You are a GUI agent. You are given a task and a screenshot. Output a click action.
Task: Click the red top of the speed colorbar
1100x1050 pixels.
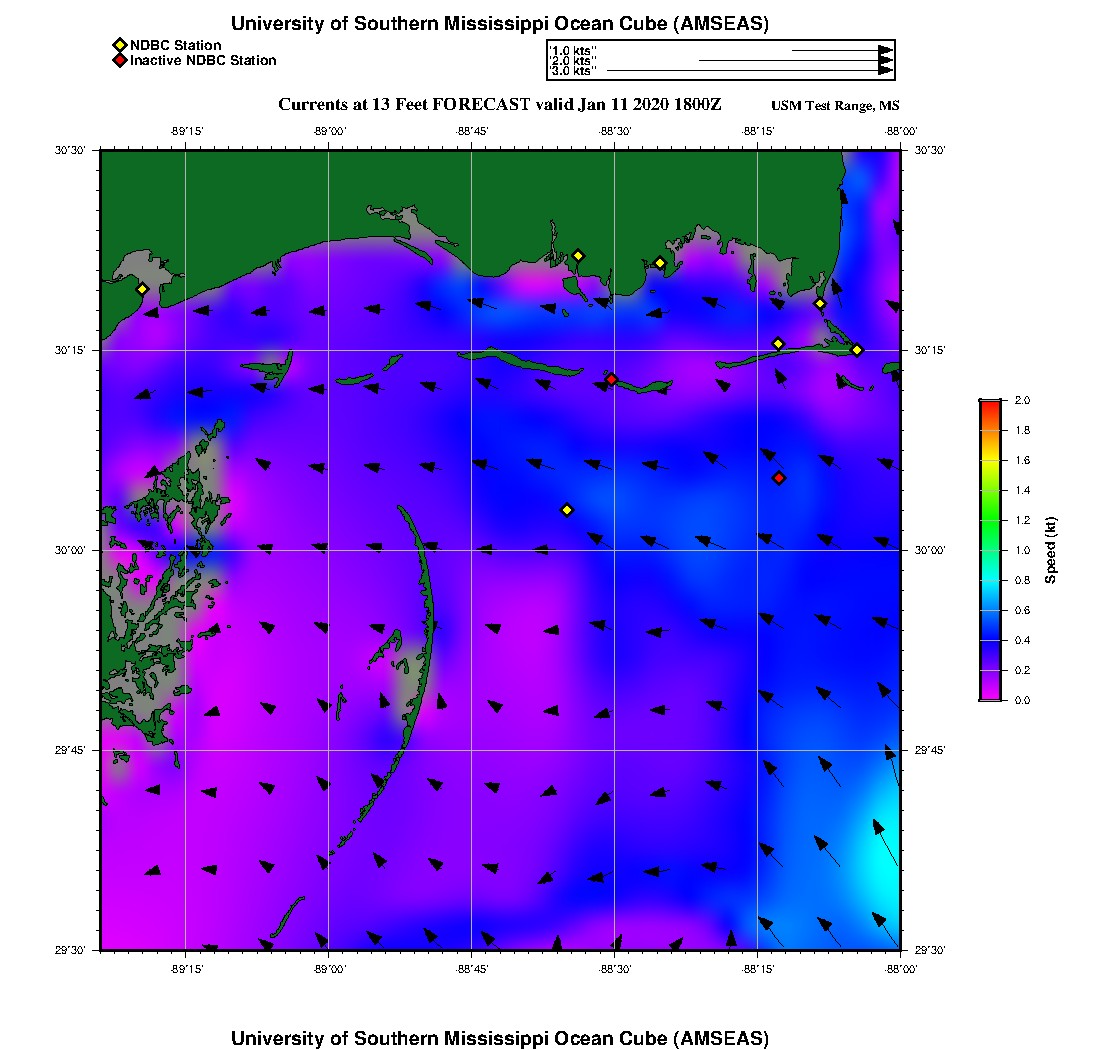click(989, 405)
